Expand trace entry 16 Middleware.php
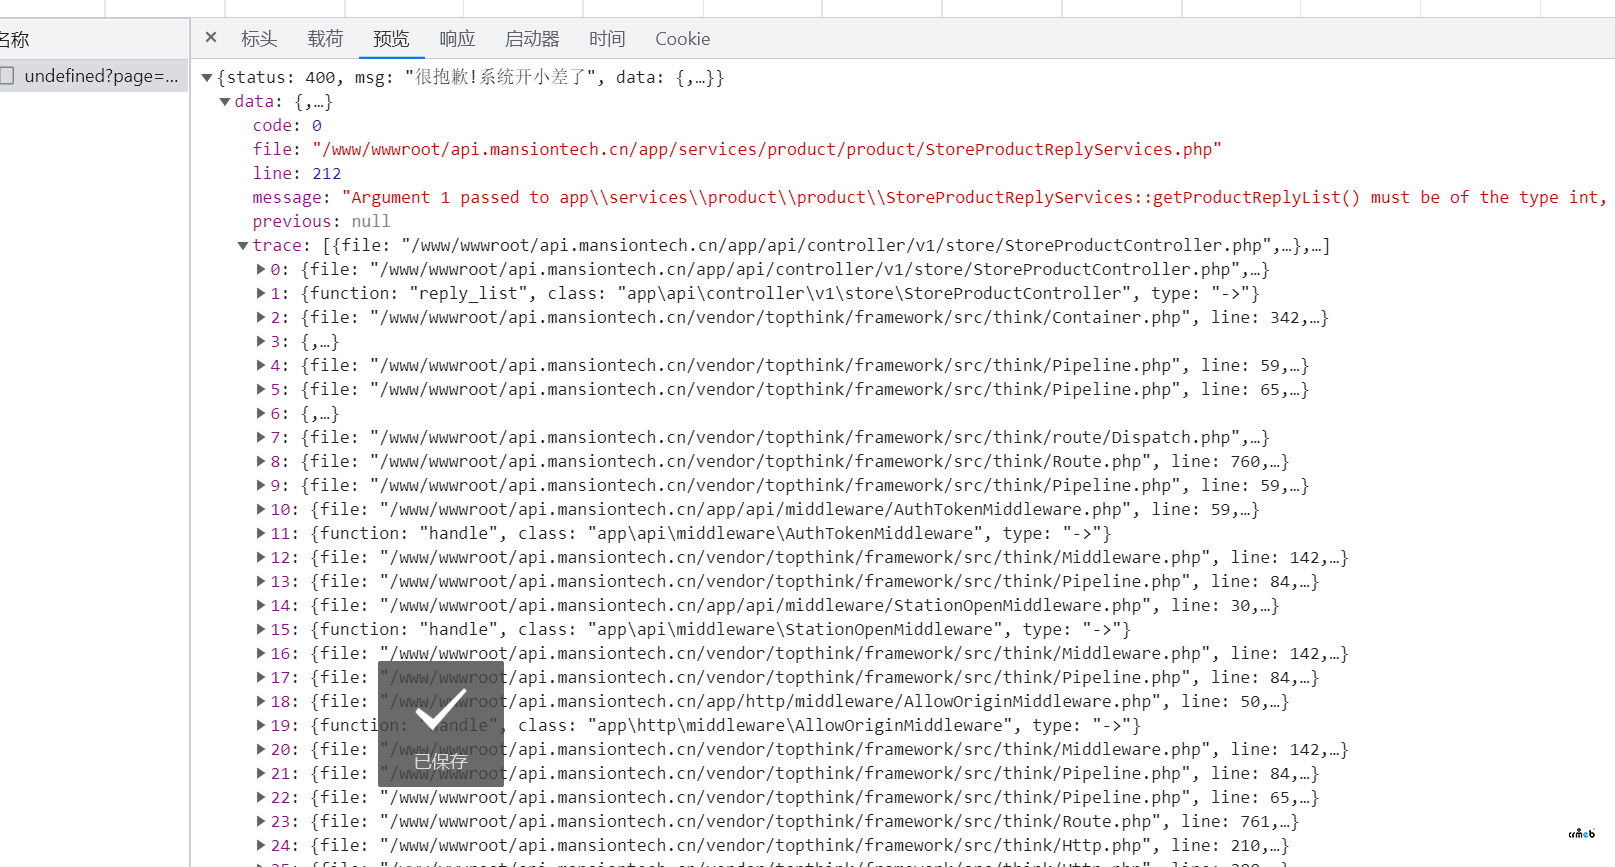The width and height of the screenshot is (1615, 867). point(261,653)
